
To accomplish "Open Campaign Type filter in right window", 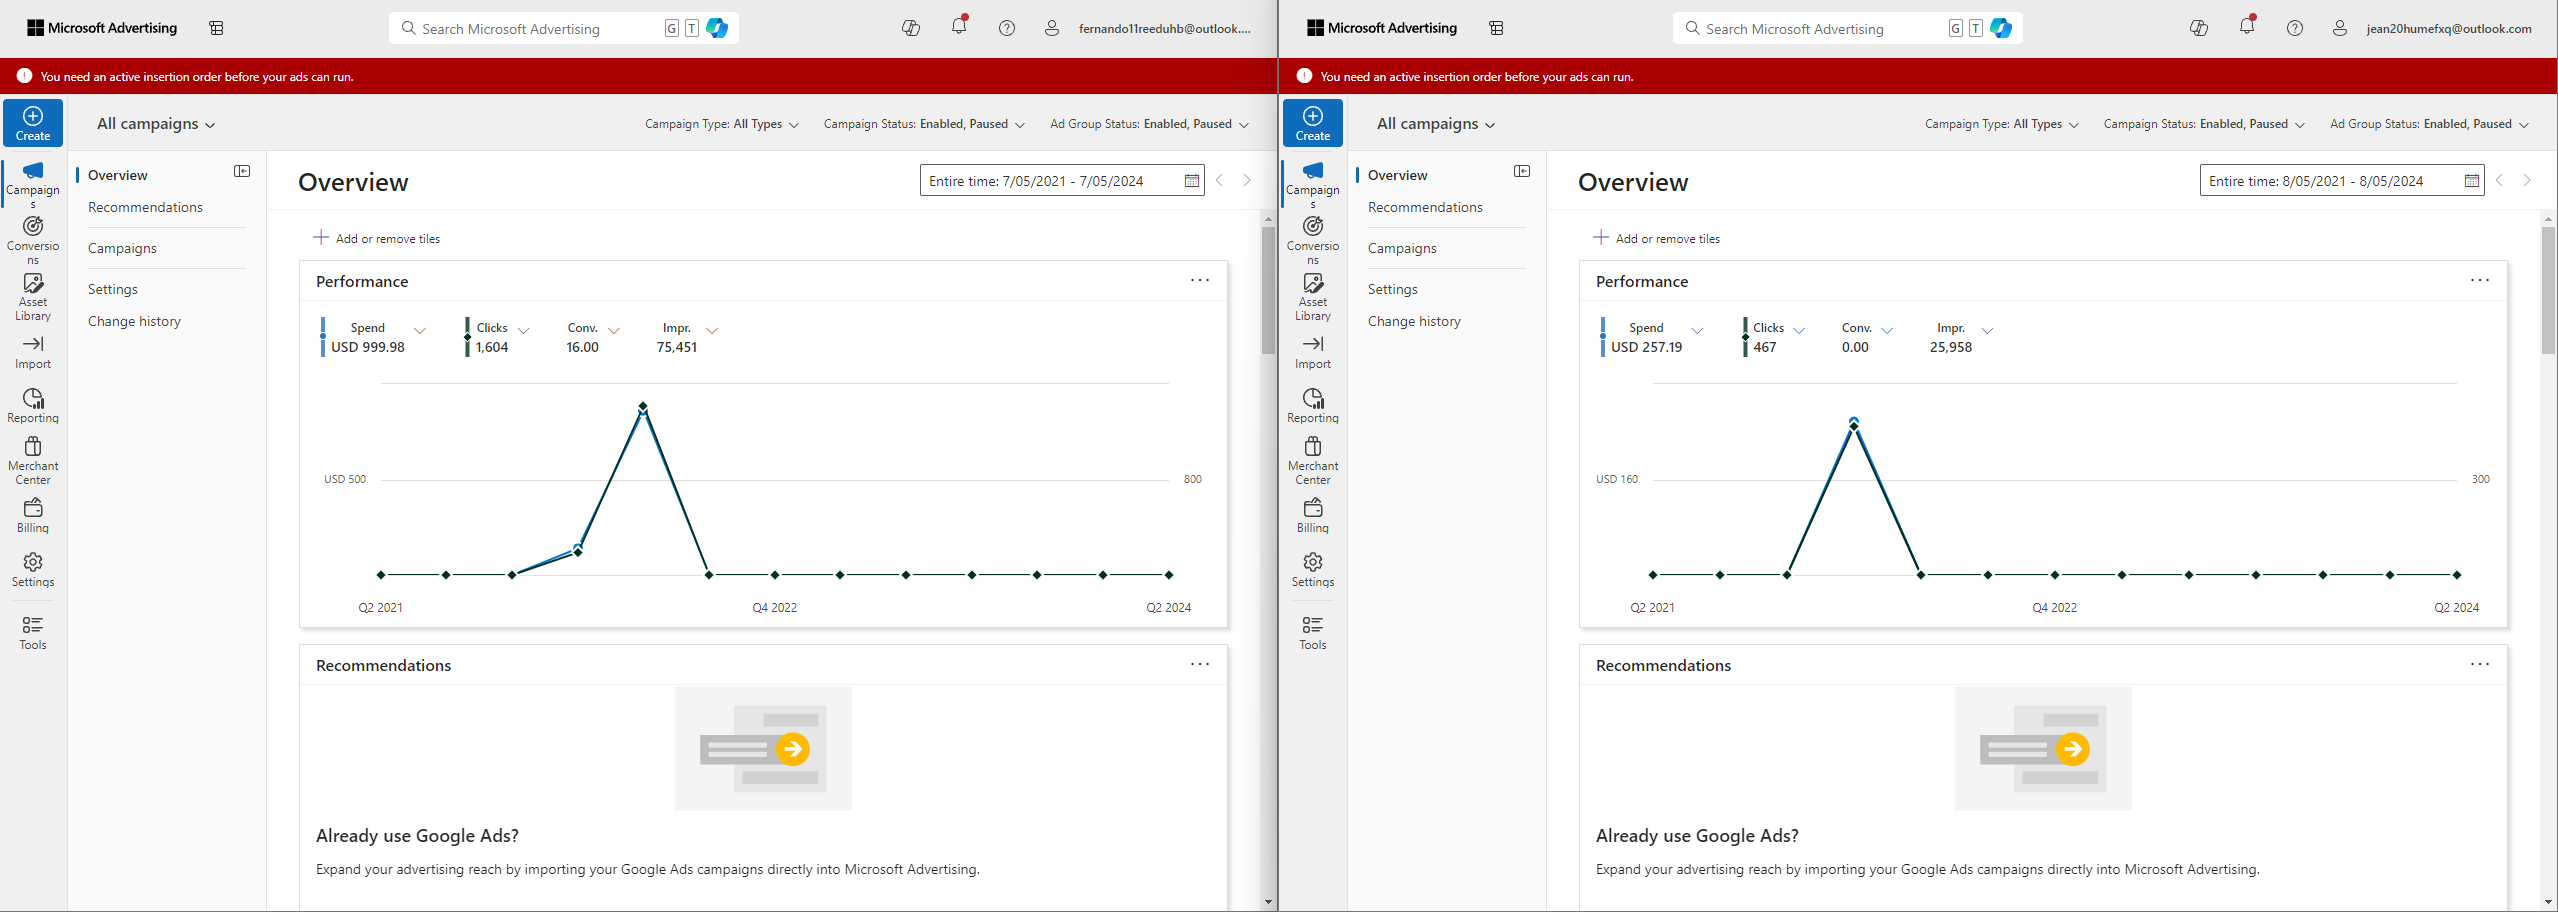I will pos(2002,124).
